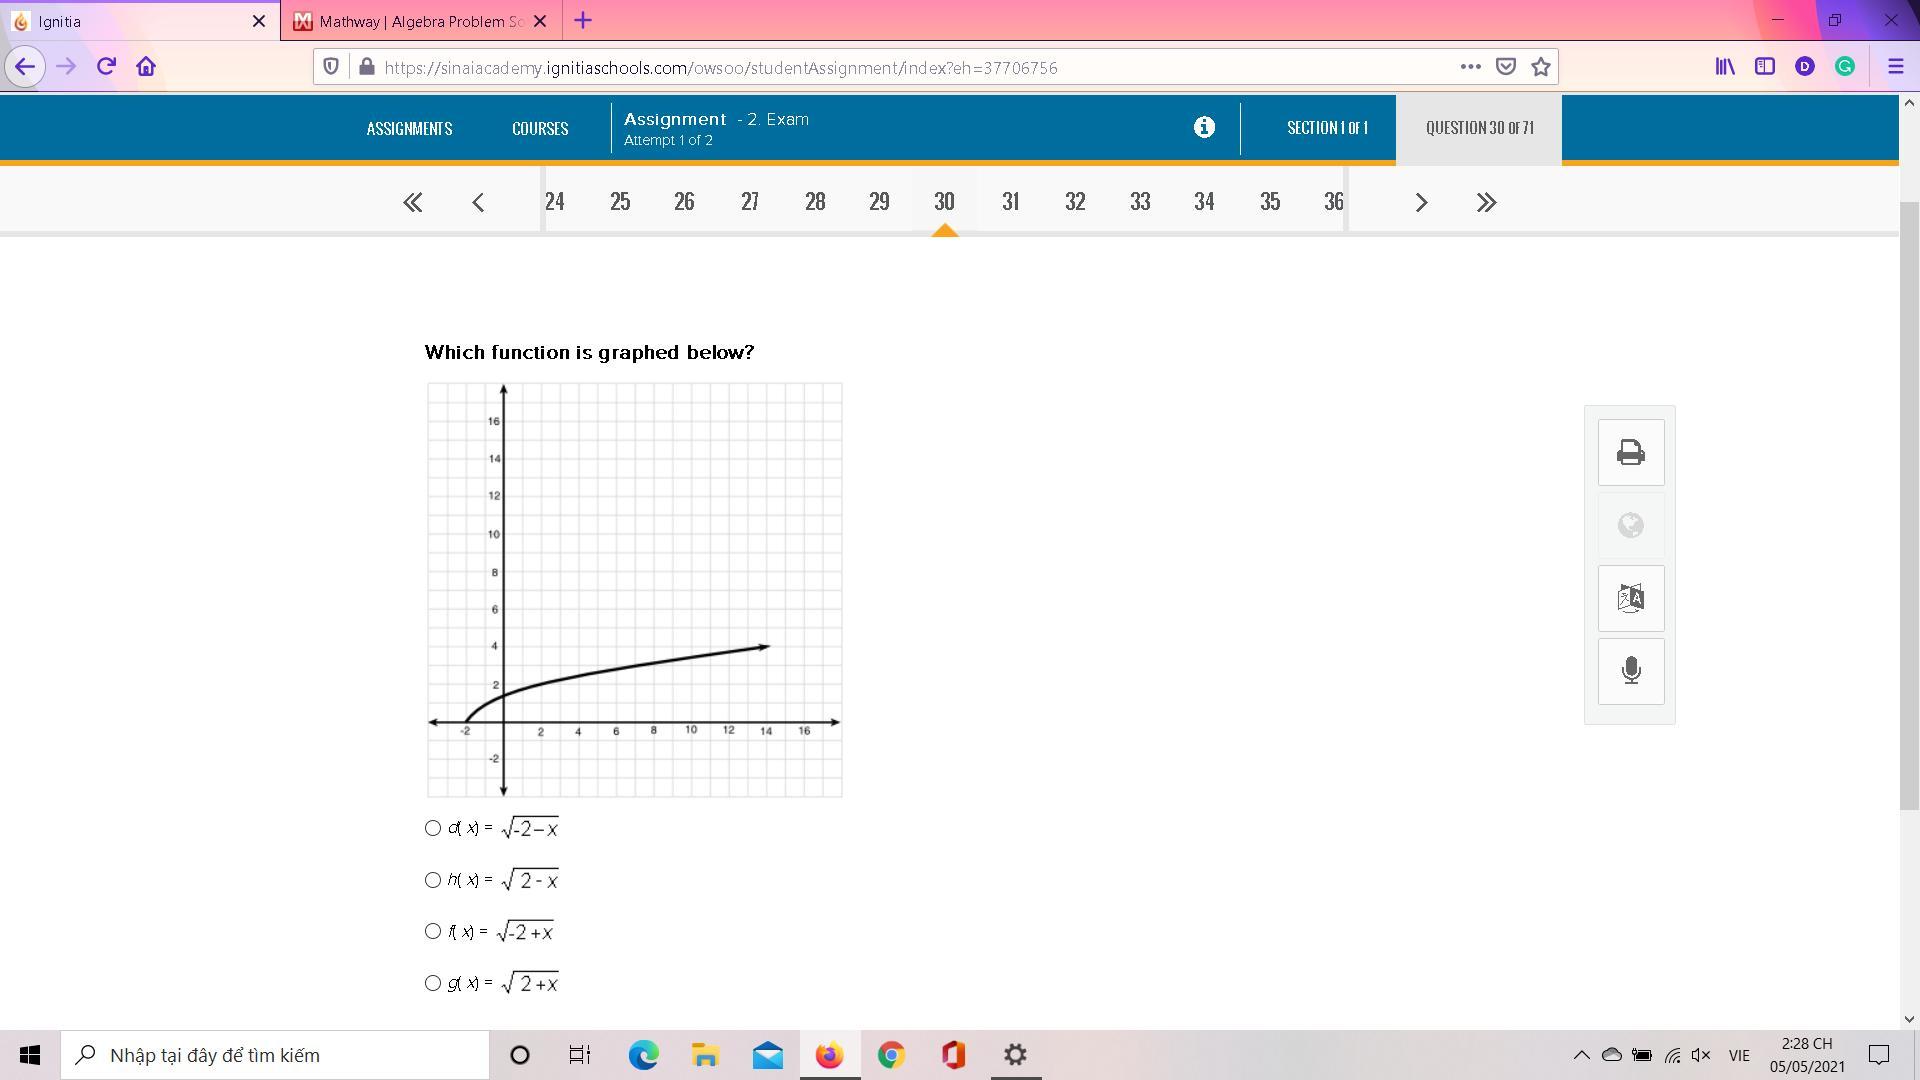1920x1080 pixels.
Task: Select answer d(x) = √(-2−x)
Action: [433, 828]
